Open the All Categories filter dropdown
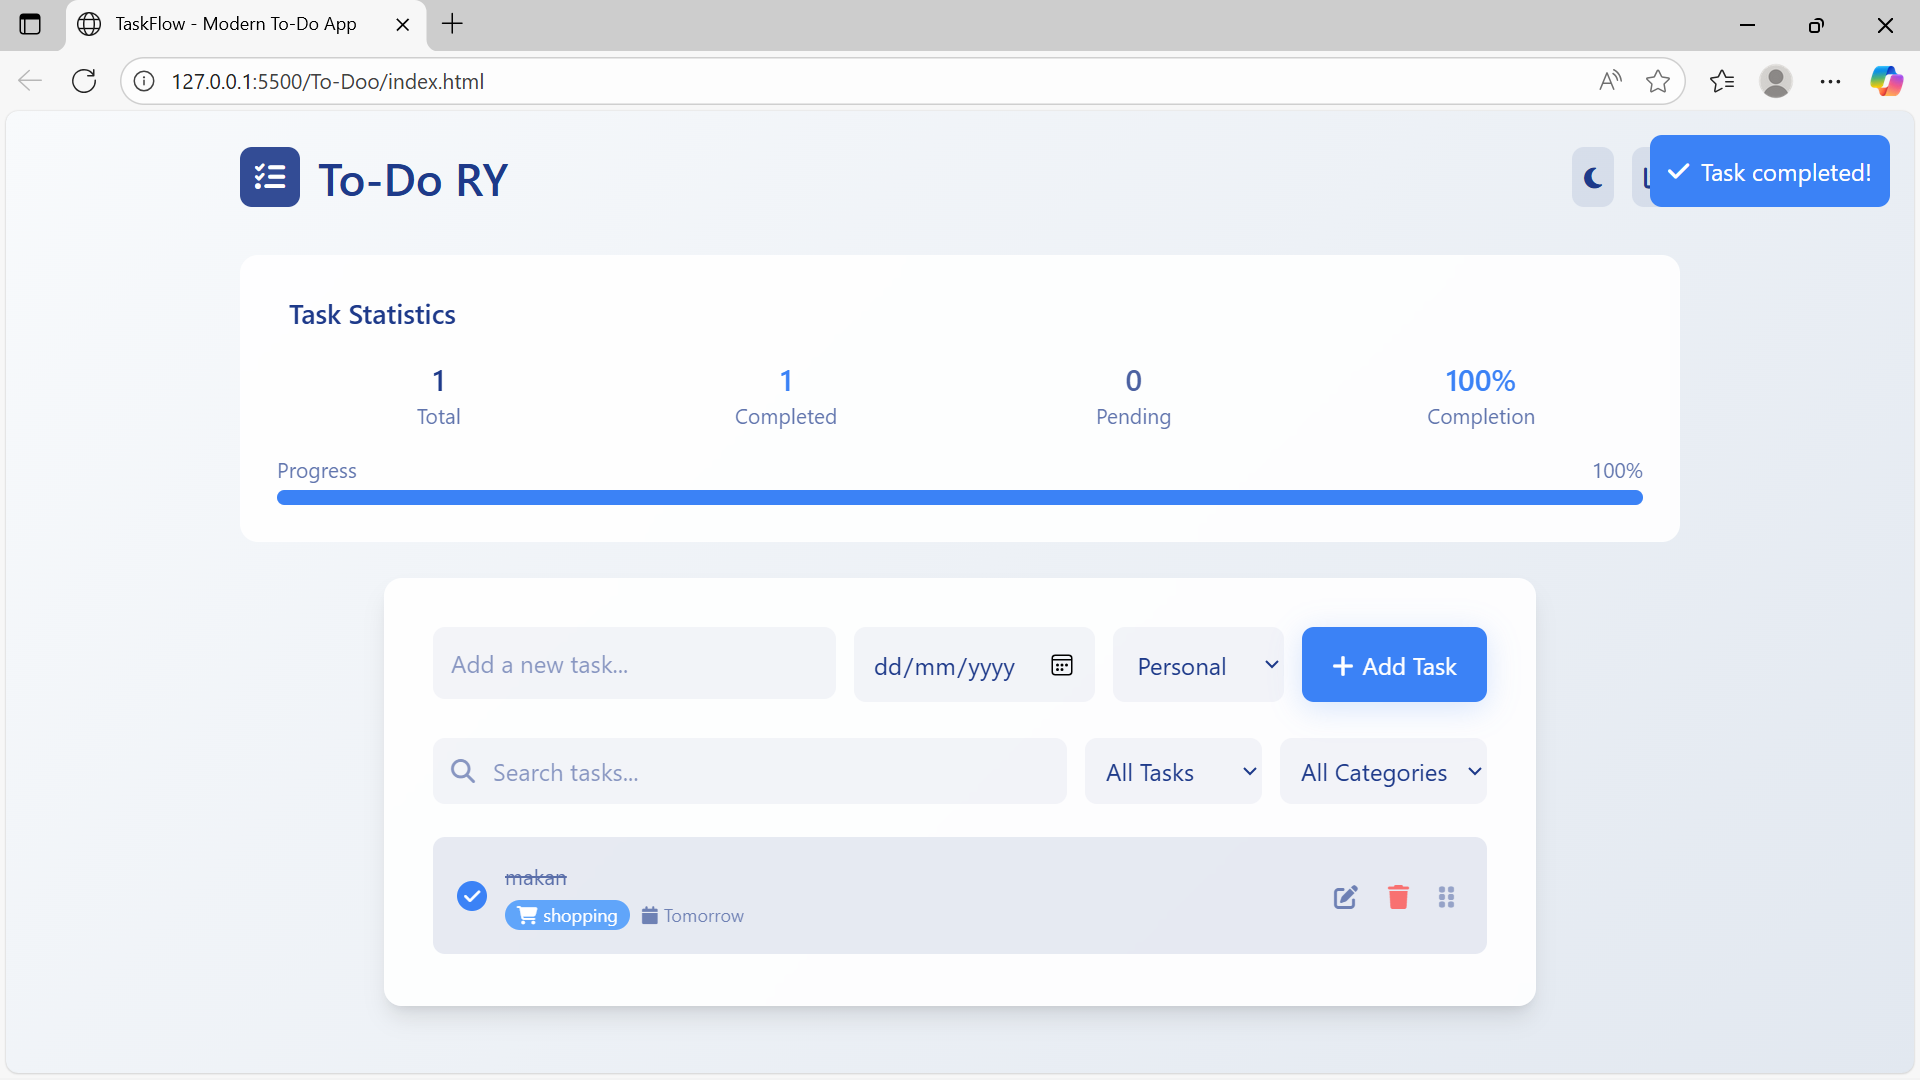 click(1383, 771)
